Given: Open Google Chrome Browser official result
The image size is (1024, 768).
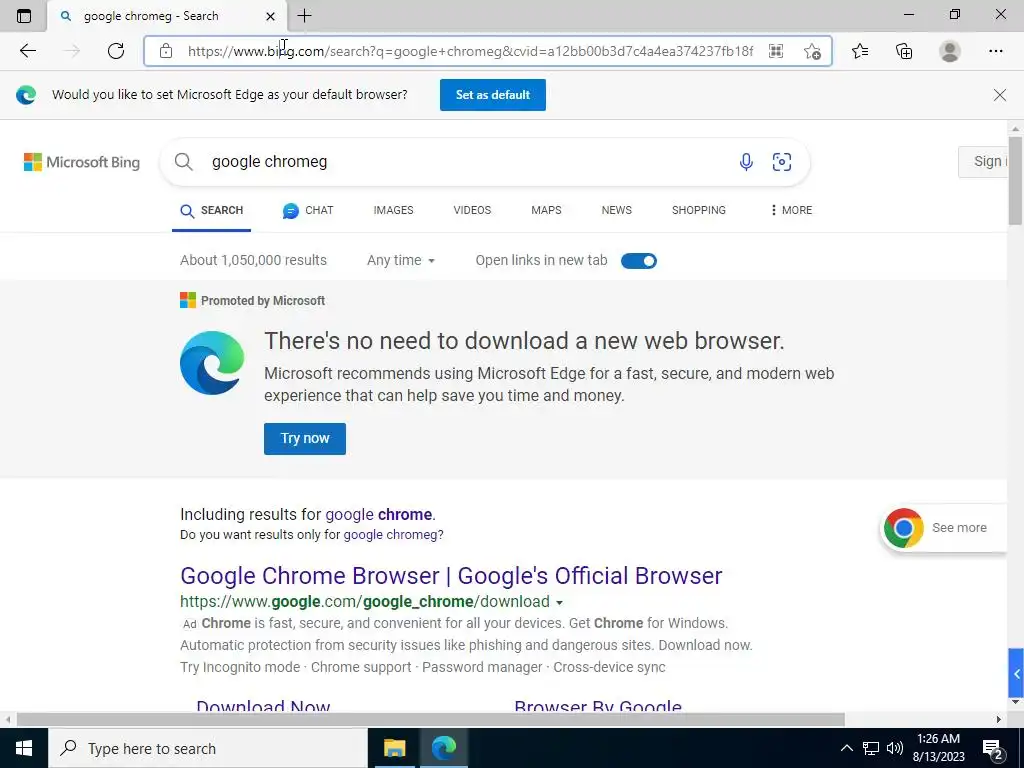Looking at the screenshot, I should point(451,576).
